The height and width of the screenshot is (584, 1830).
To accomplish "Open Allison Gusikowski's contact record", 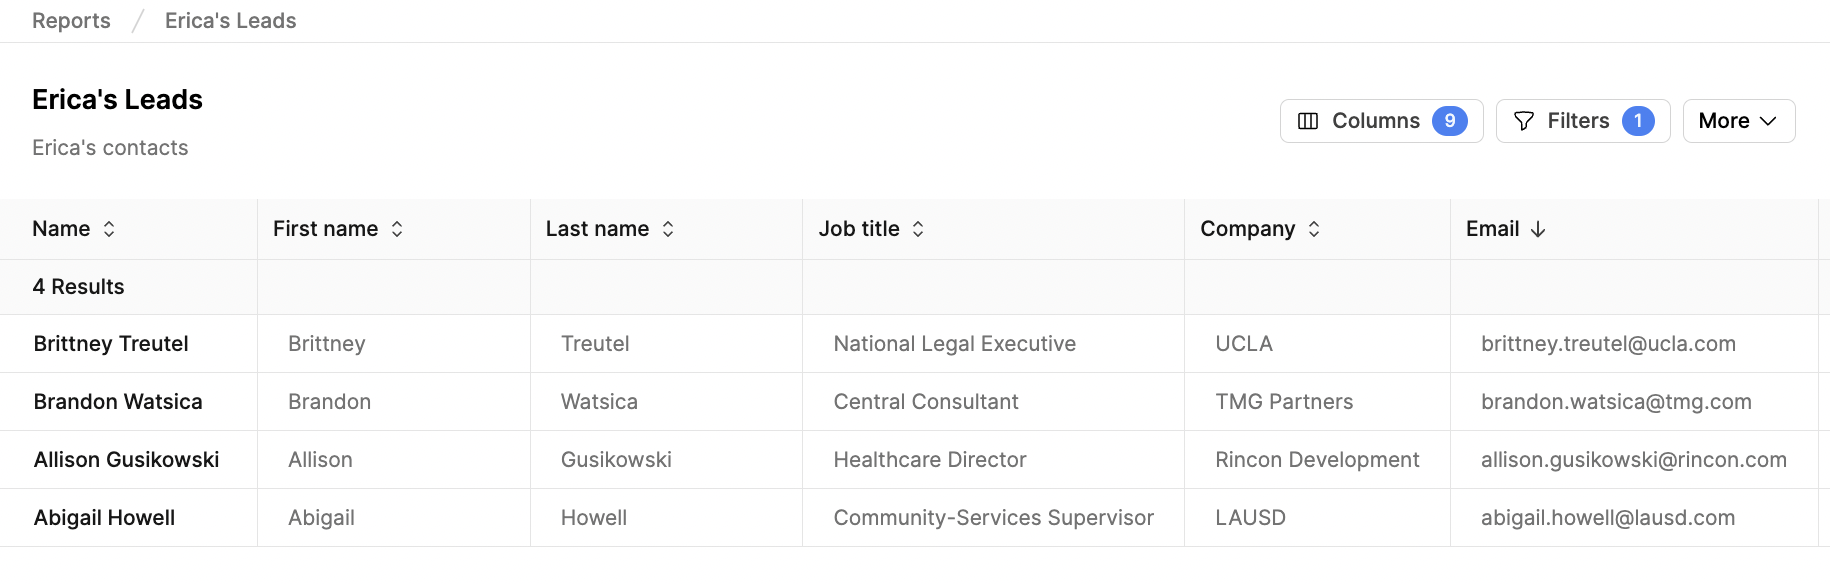I will 127,460.
